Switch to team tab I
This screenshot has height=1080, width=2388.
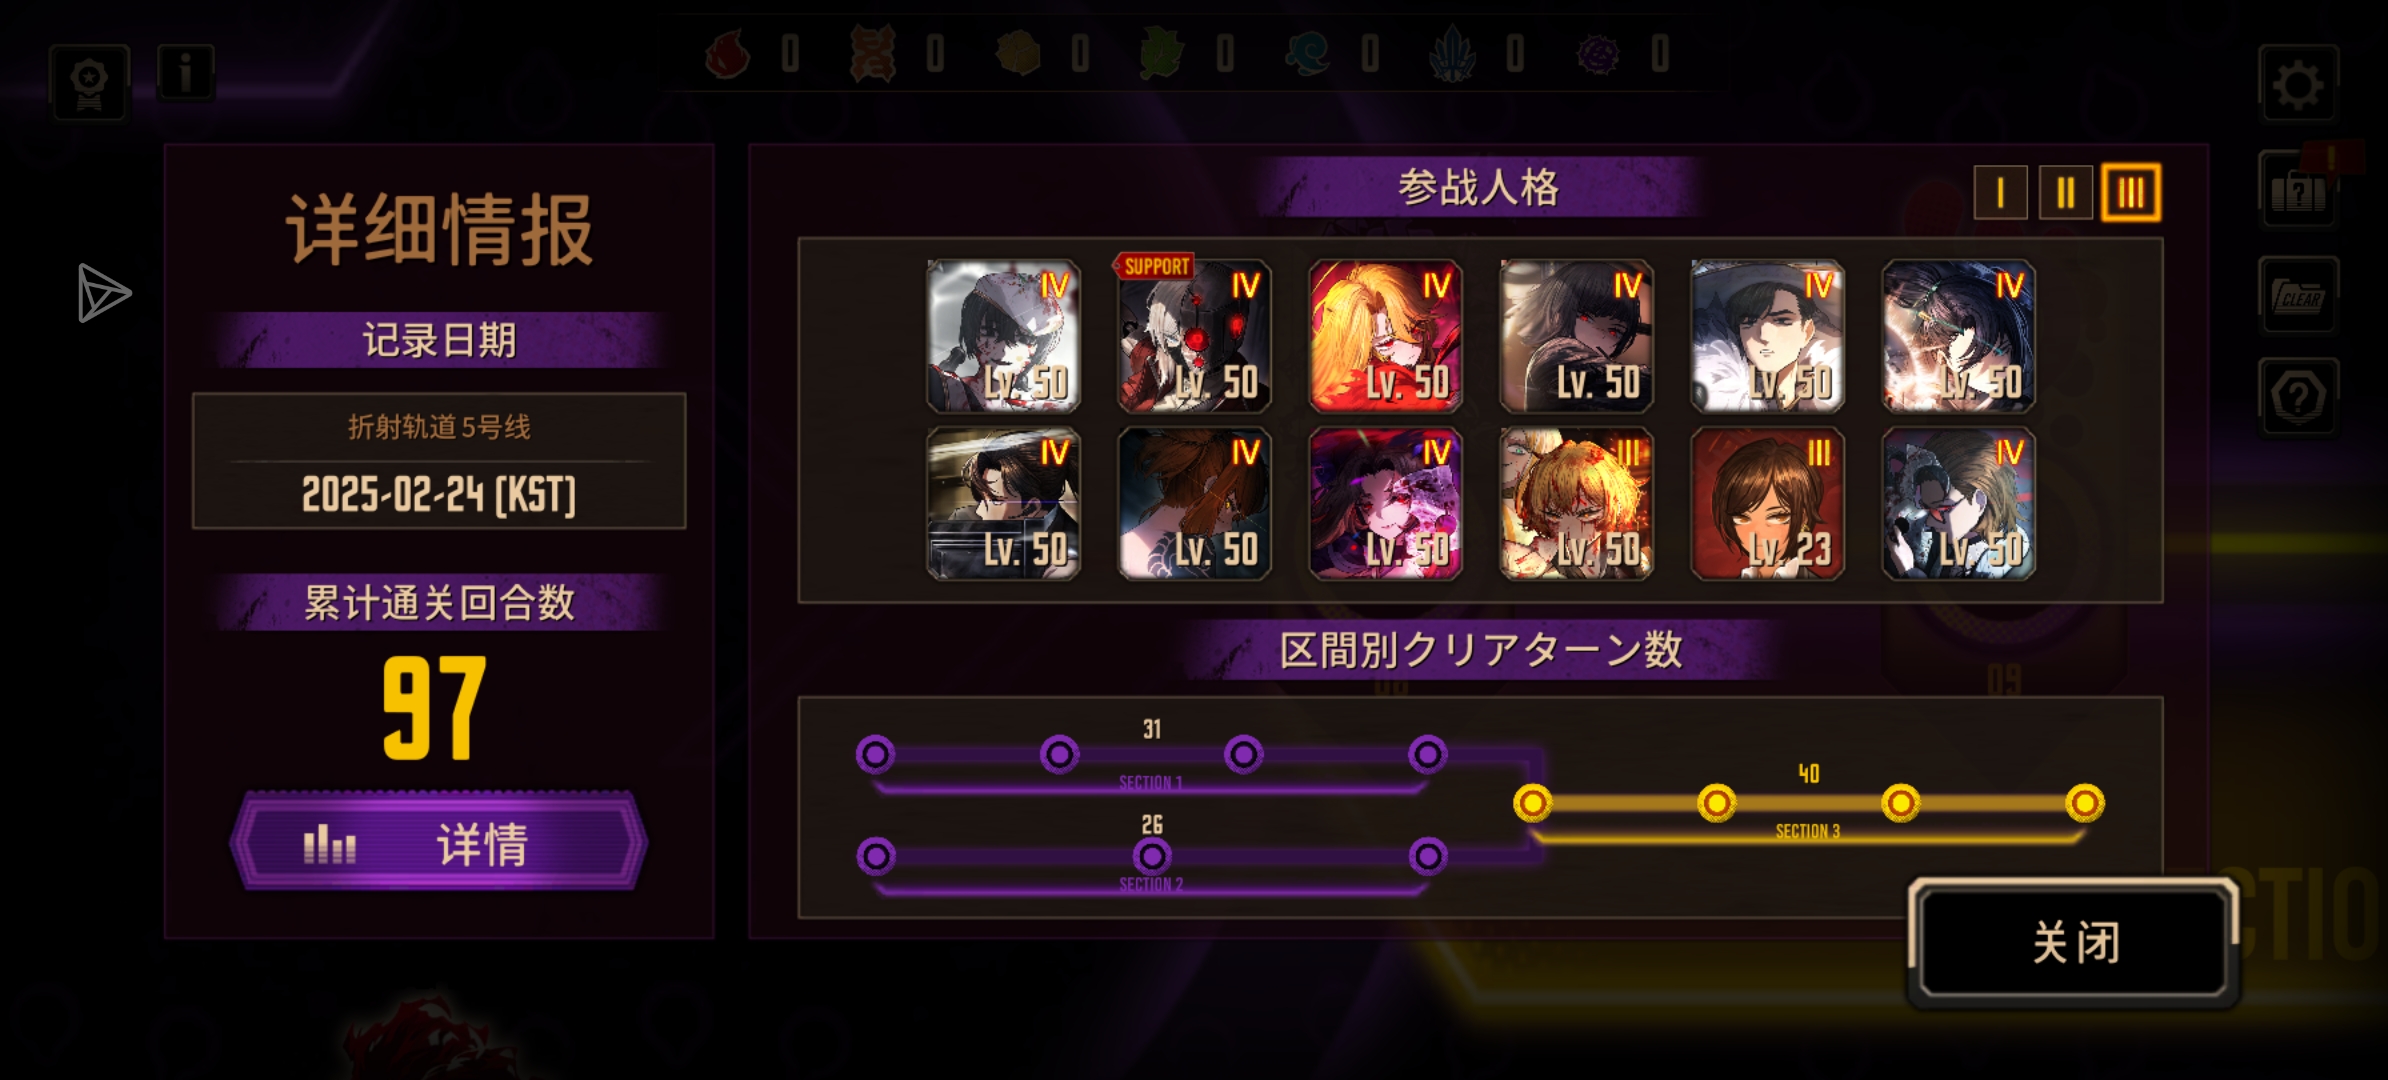tap(2000, 192)
